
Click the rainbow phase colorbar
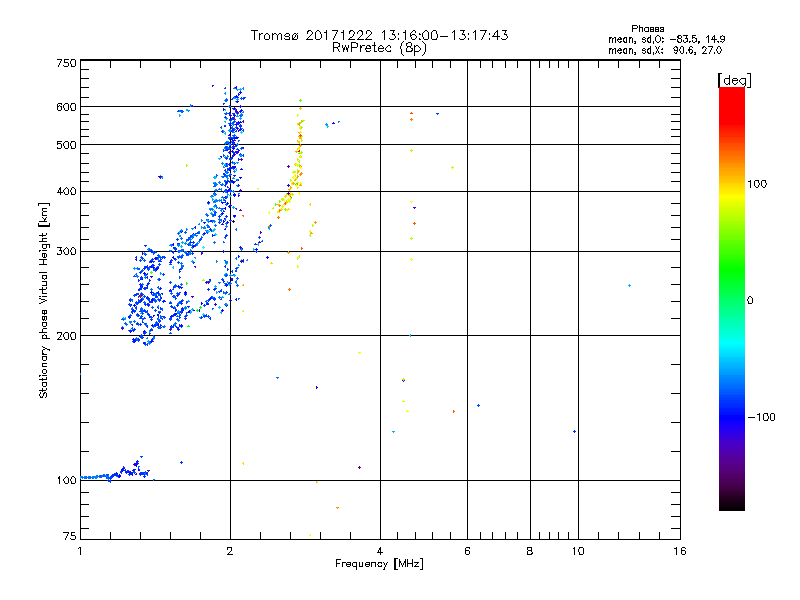[732, 298]
